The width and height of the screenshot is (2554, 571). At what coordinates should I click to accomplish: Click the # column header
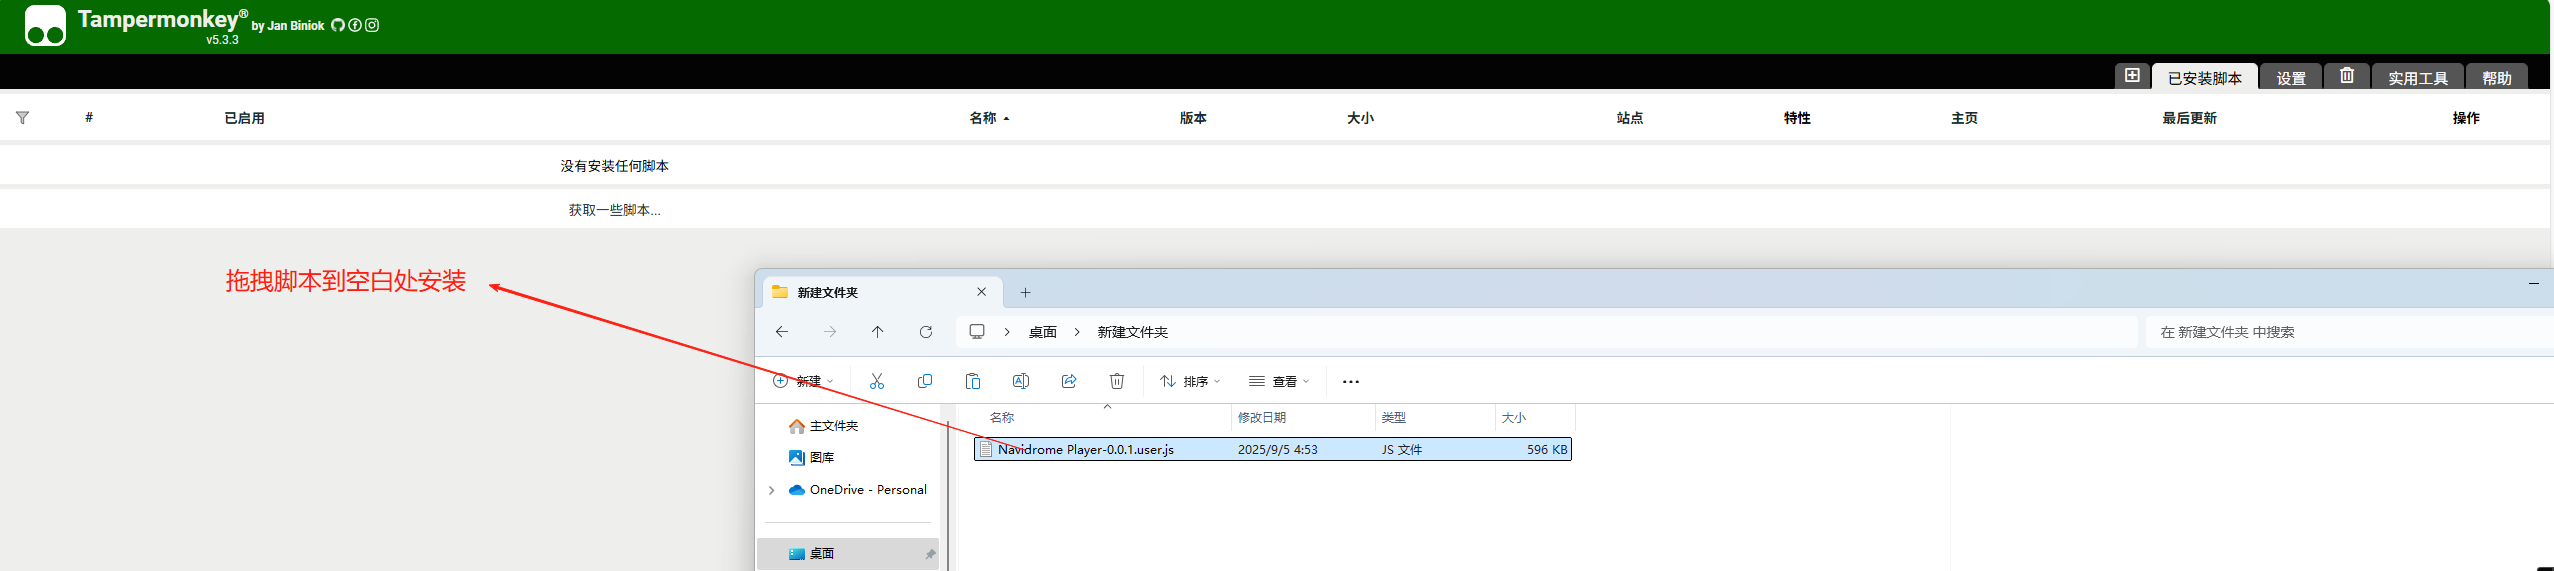(89, 117)
